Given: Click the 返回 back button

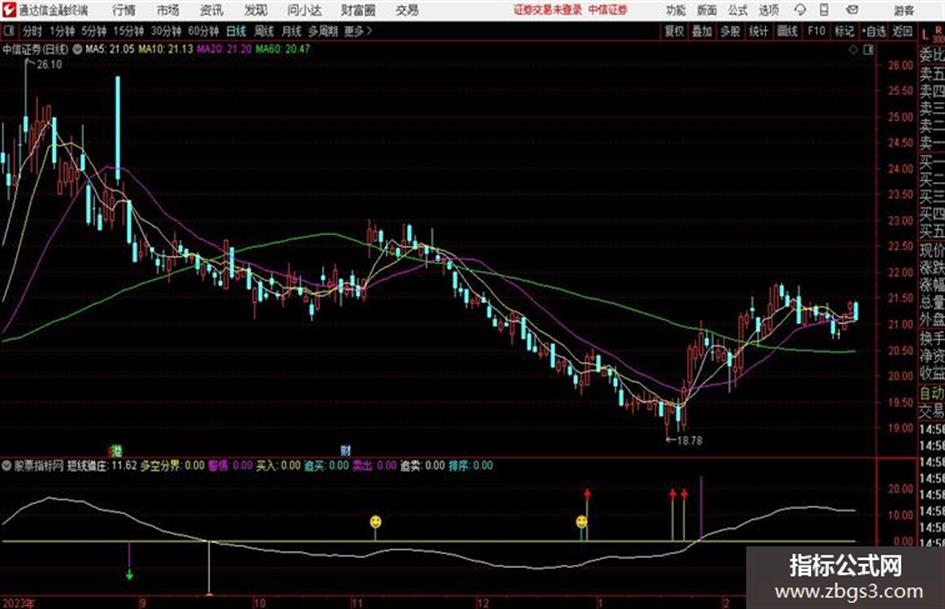Looking at the screenshot, I should coord(903,31).
